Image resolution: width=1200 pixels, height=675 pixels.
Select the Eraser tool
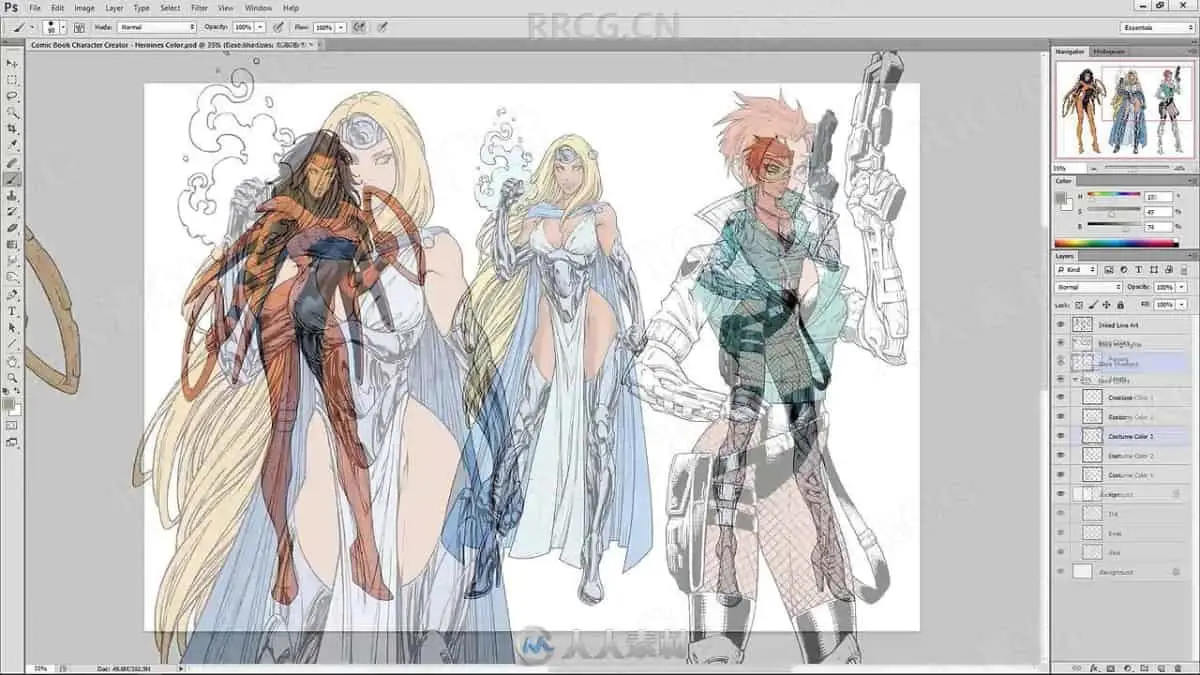[12, 228]
